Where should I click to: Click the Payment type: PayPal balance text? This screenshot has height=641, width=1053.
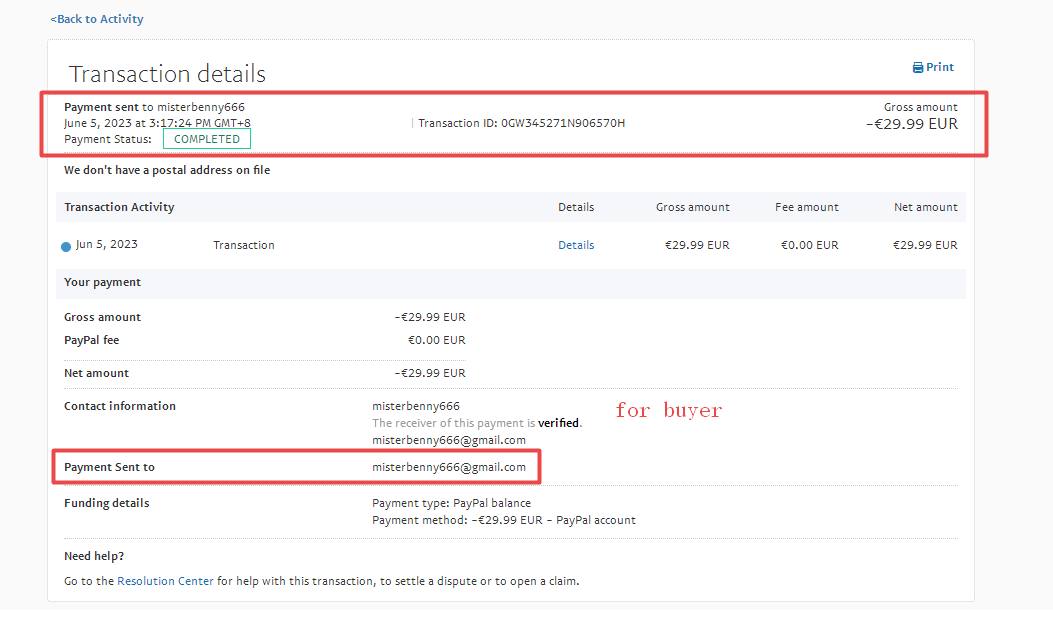[x=451, y=503]
